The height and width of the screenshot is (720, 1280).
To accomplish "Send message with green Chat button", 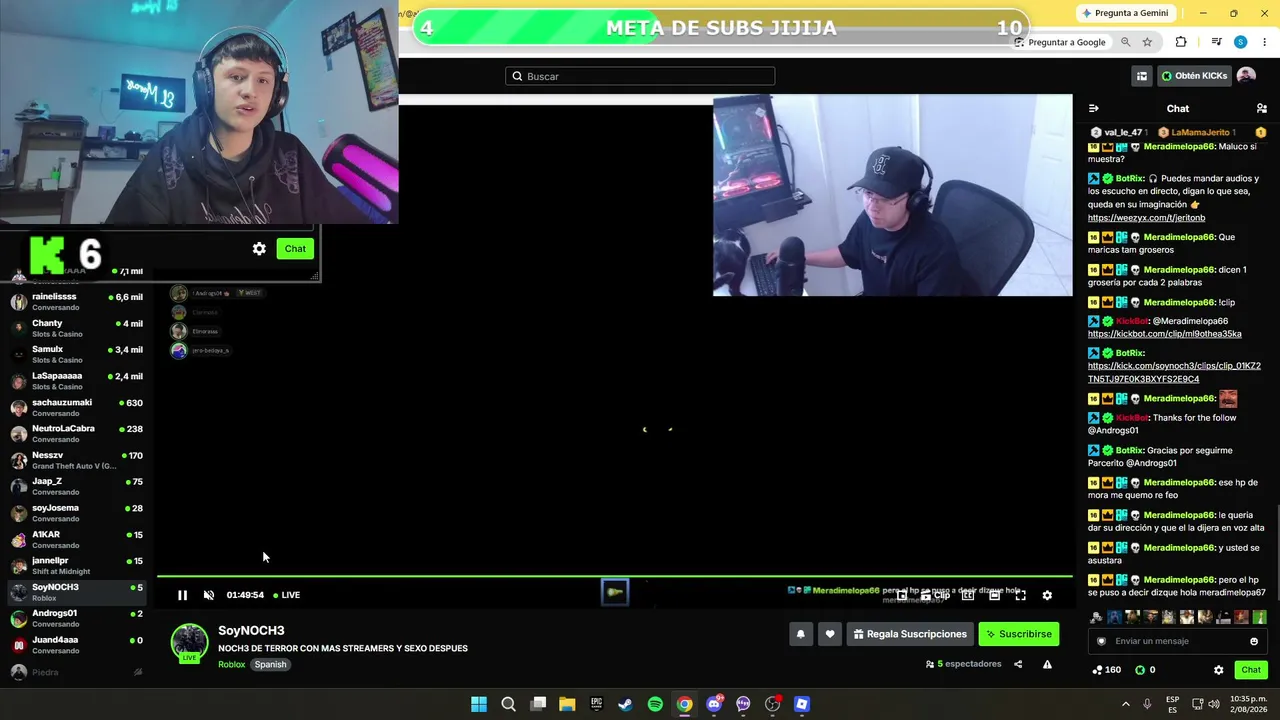I will [1251, 670].
